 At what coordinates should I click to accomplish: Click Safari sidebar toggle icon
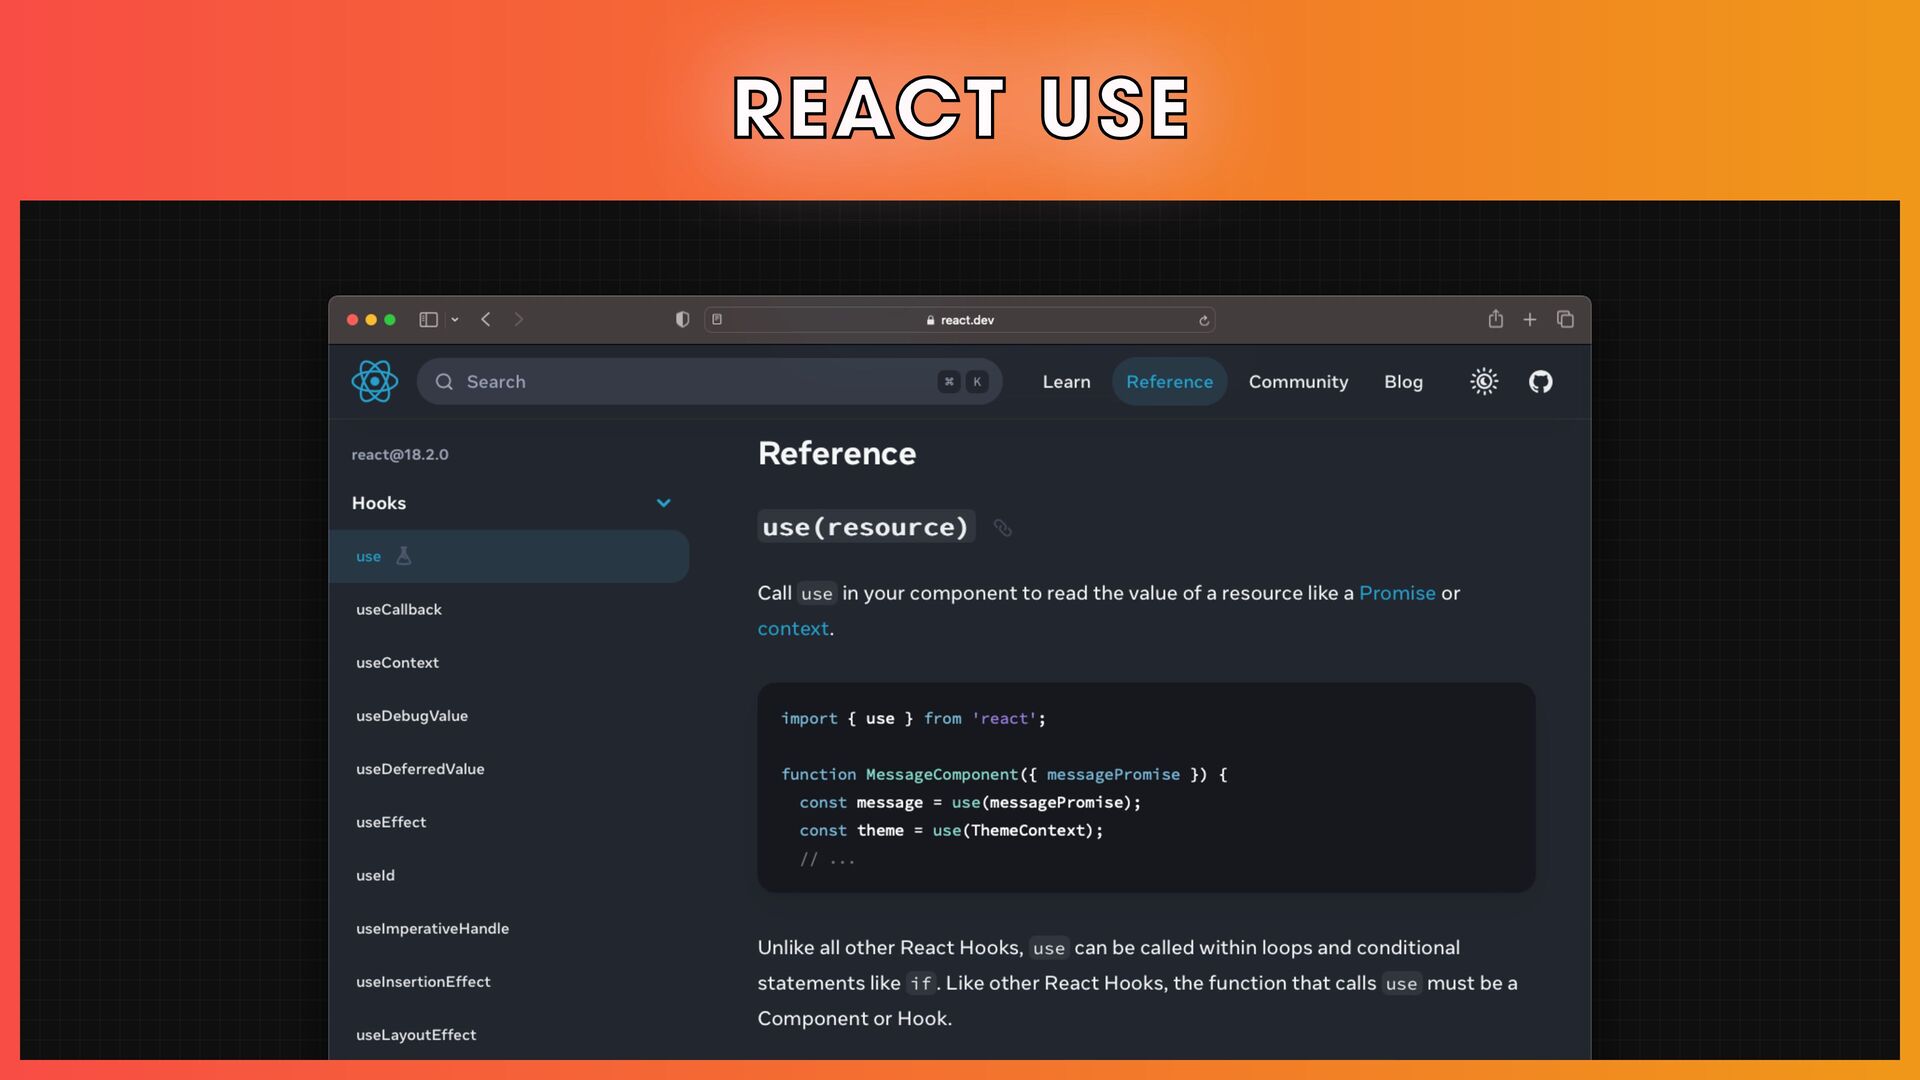pos(428,320)
